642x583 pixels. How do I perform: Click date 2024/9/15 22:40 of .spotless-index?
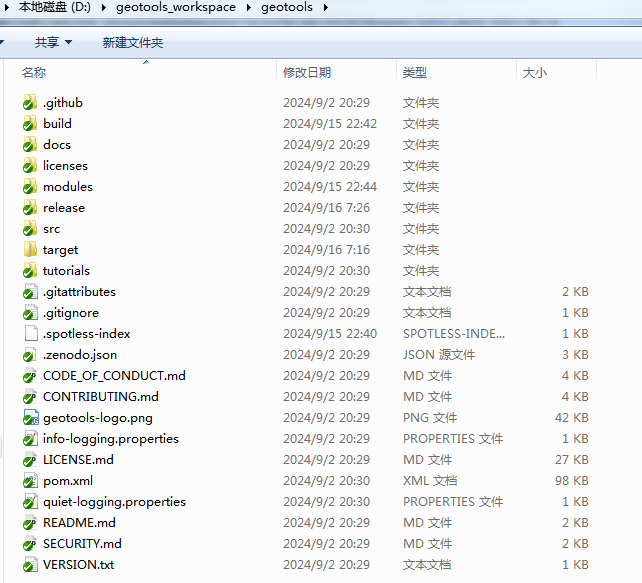[x=330, y=333]
